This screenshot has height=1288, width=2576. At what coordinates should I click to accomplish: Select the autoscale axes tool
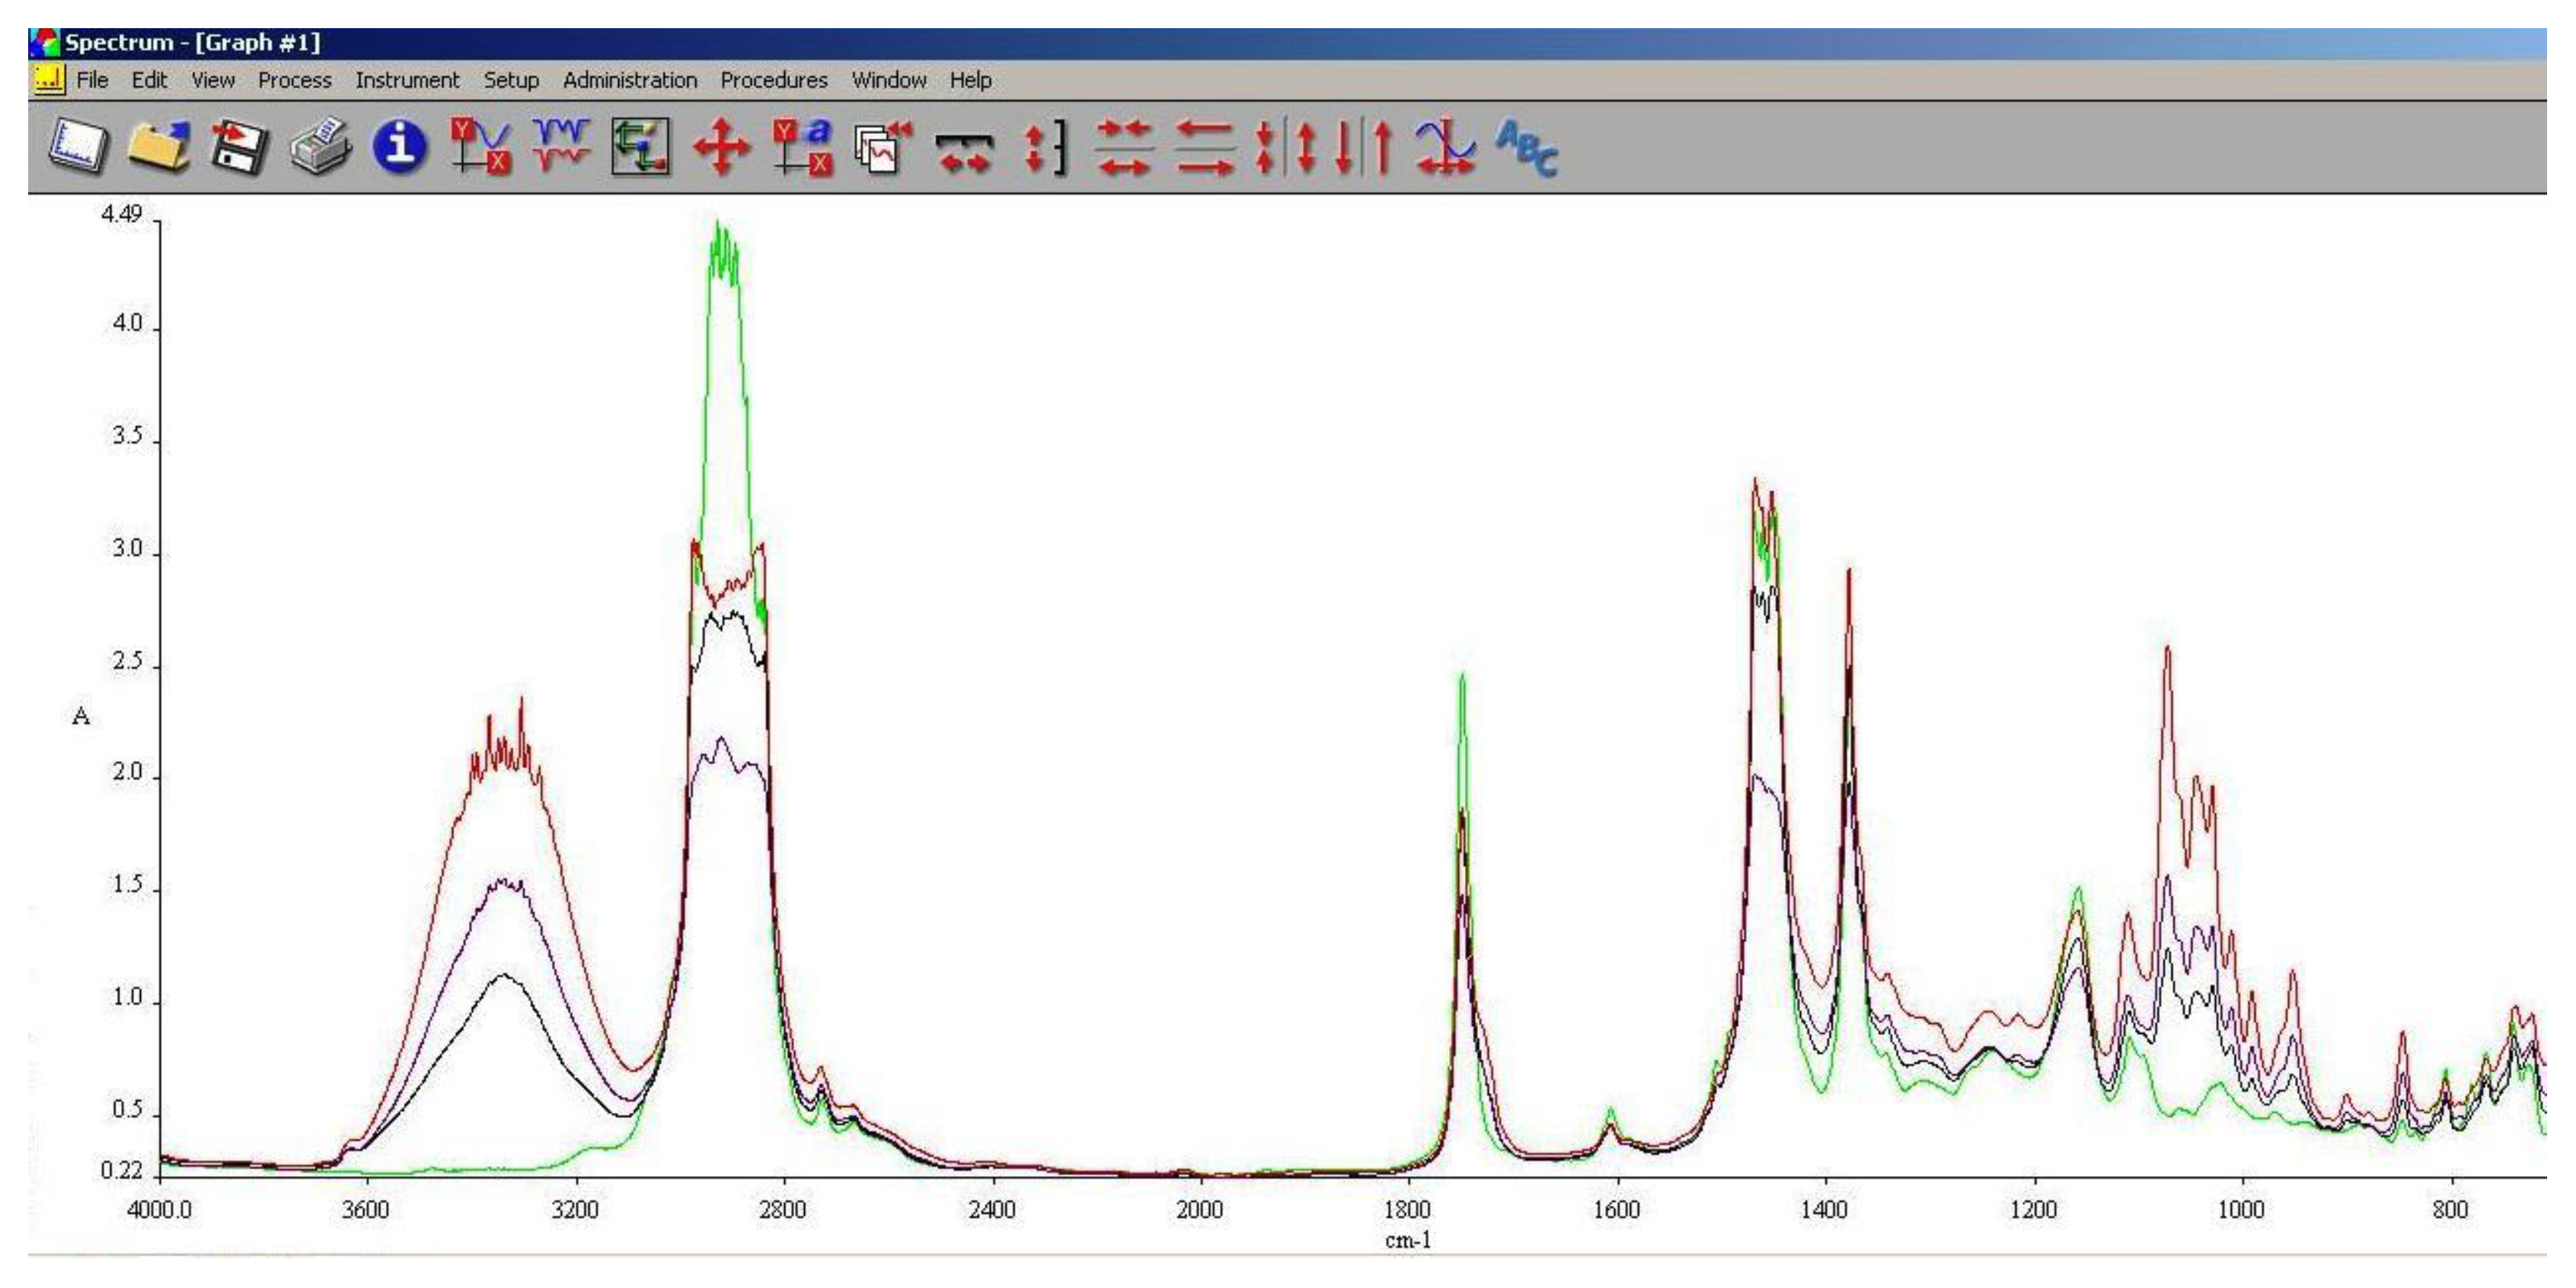(x=640, y=148)
